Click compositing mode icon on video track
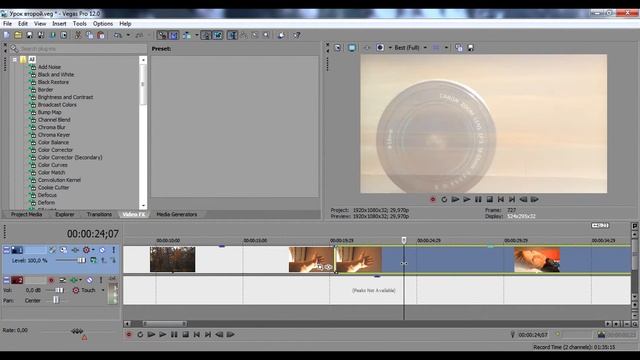Screen dimensions: 640x360 coord(93,260)
